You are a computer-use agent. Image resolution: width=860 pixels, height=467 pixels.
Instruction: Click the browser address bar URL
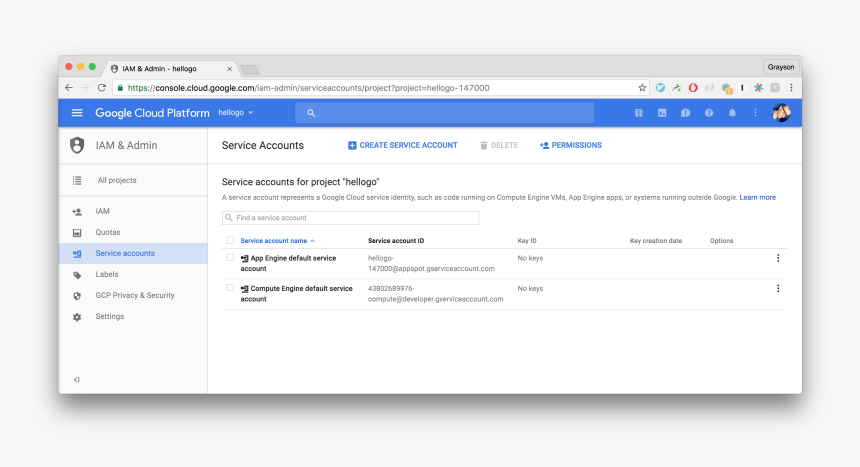click(x=308, y=88)
